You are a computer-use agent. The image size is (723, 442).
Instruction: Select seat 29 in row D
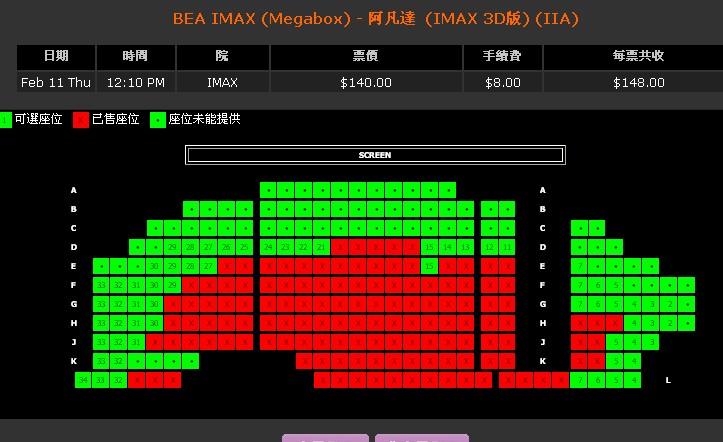click(173, 247)
